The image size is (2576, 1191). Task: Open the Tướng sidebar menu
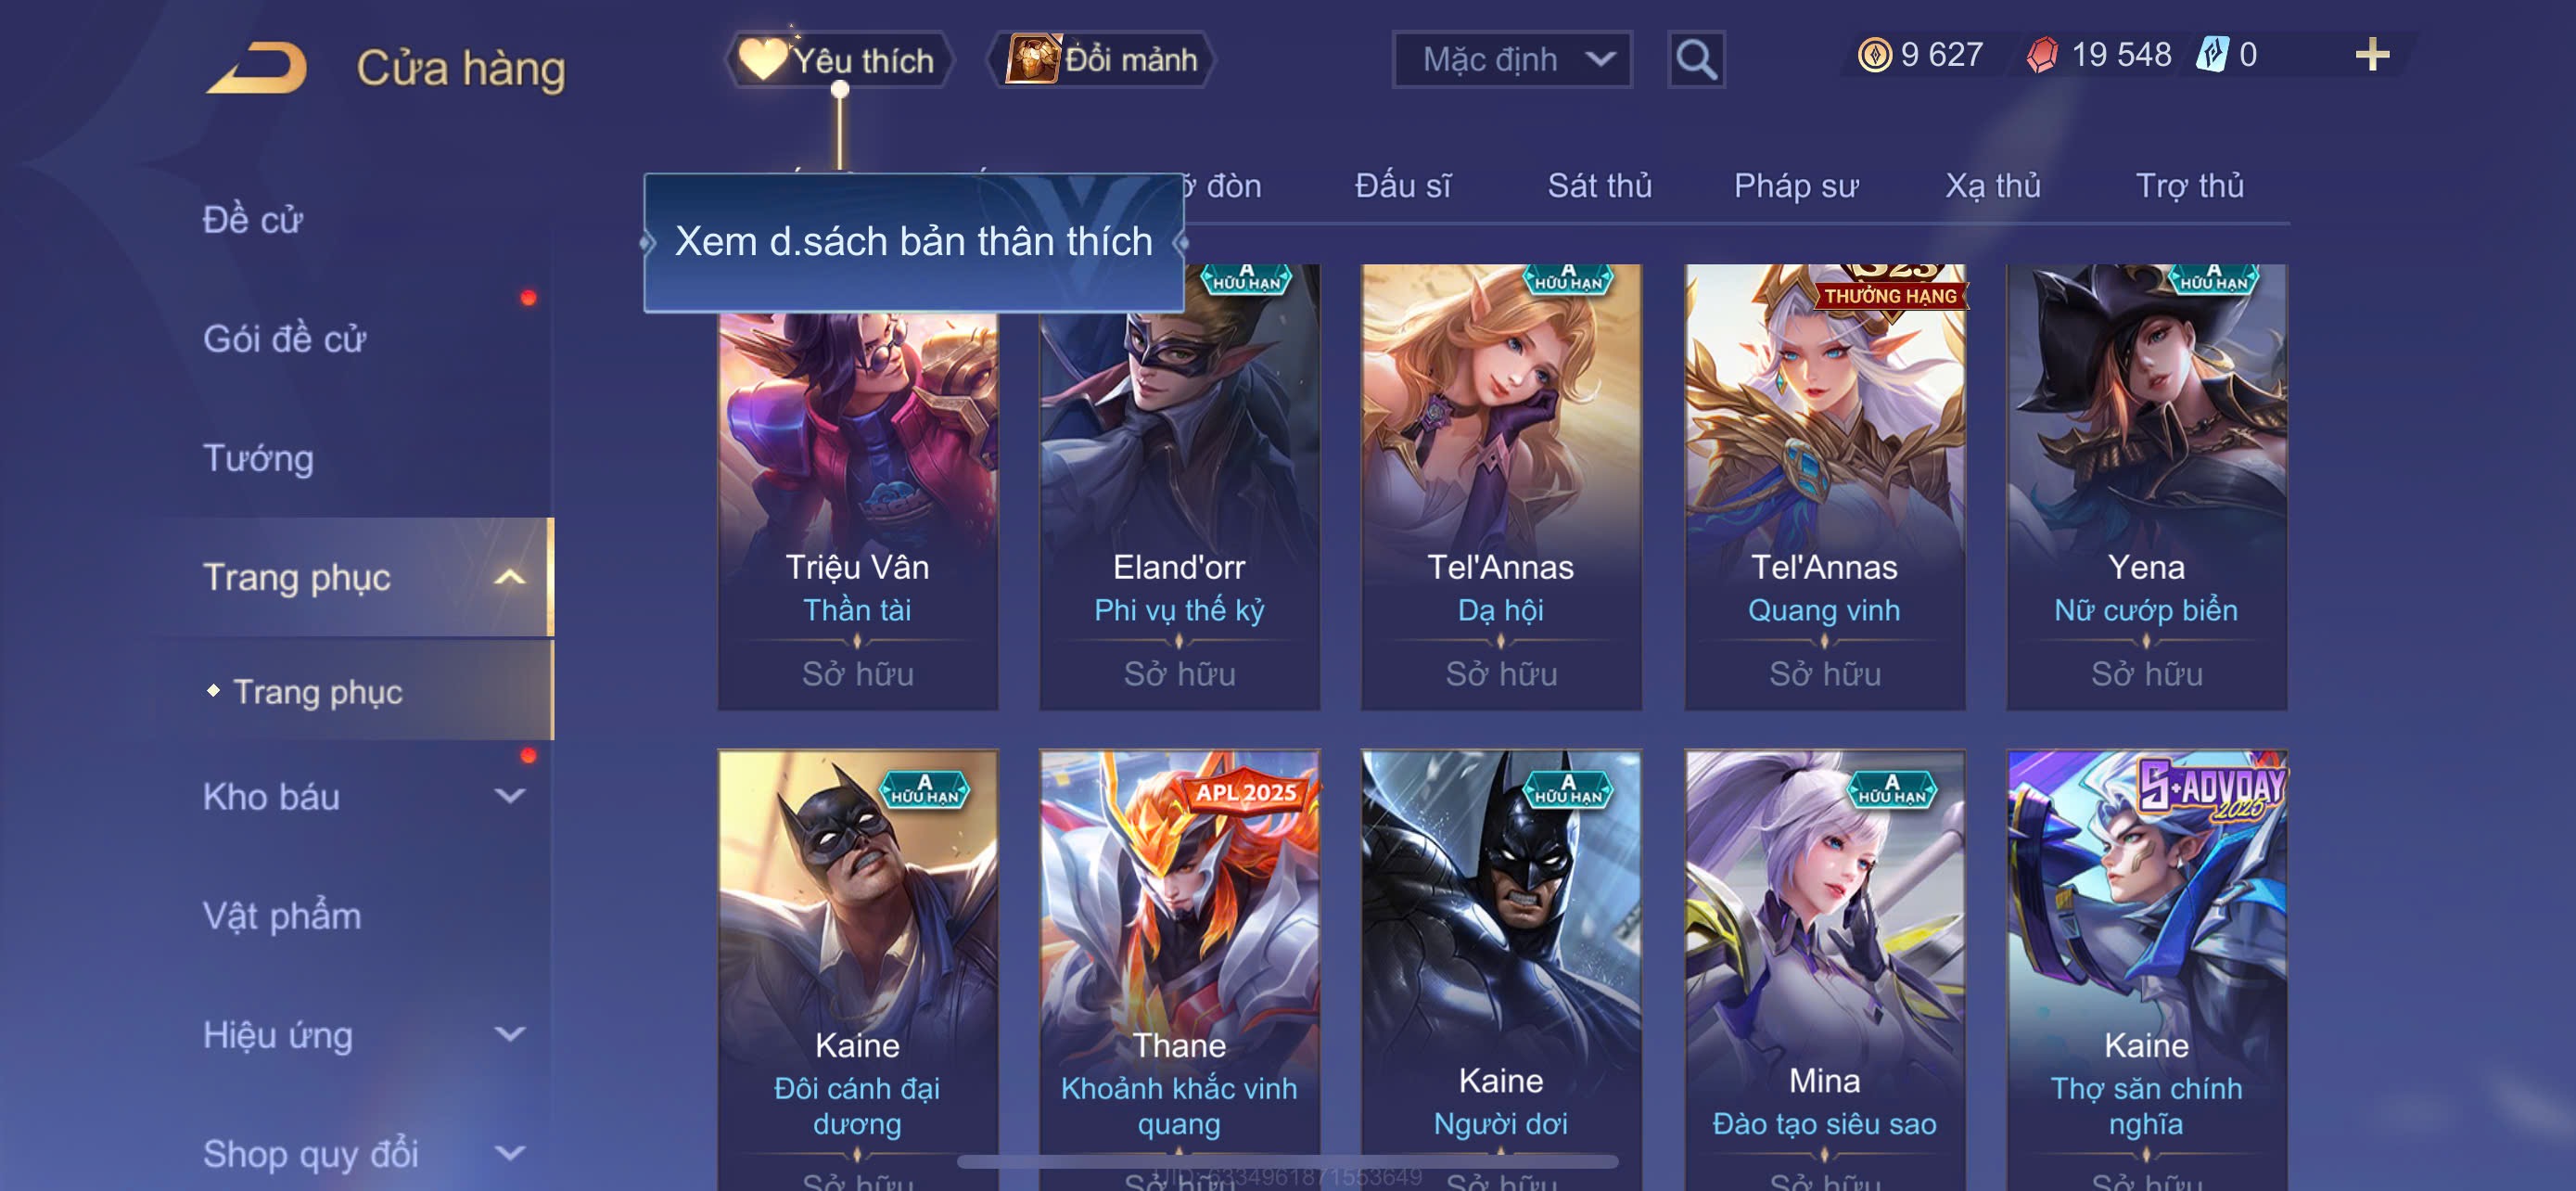point(259,458)
